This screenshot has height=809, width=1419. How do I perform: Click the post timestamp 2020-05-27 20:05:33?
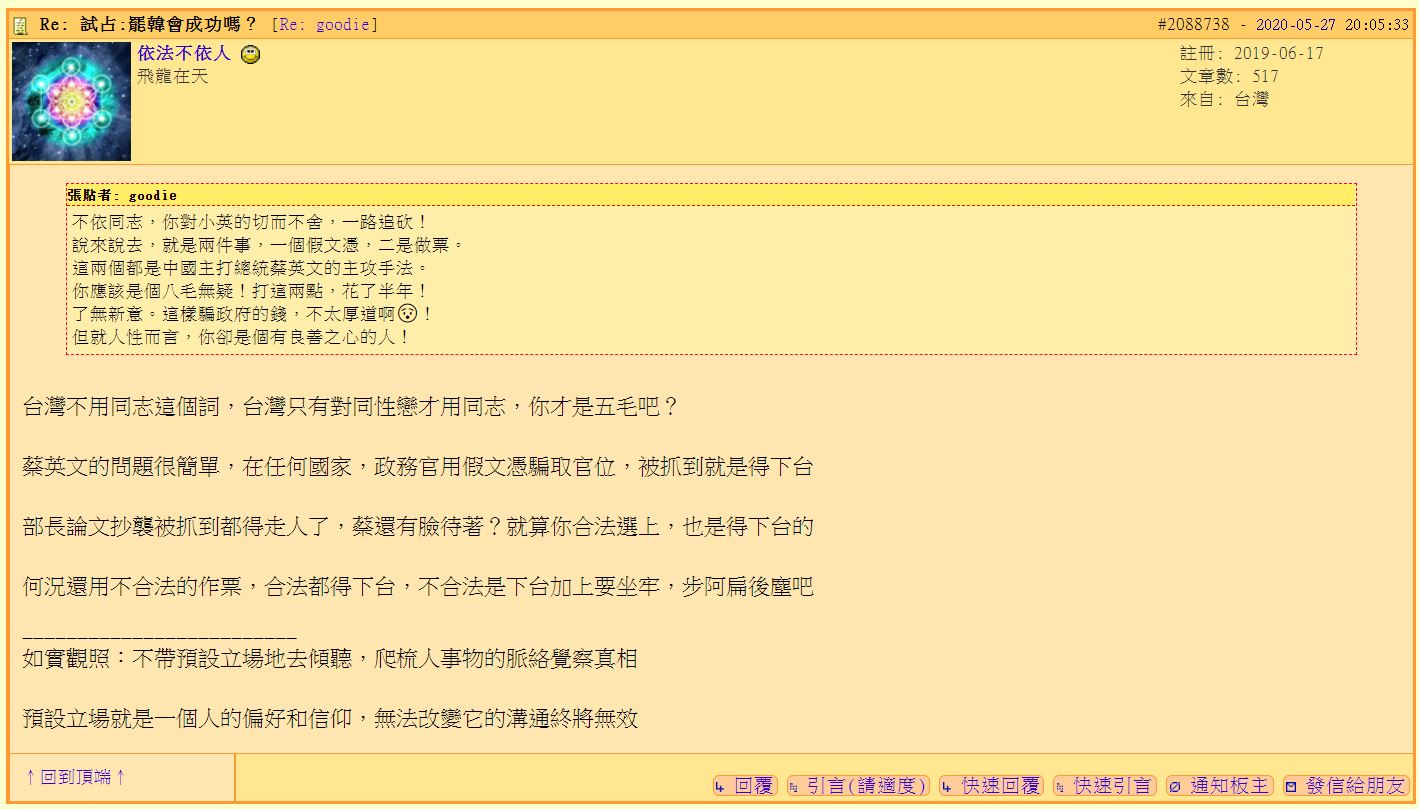pyautogui.click(x=1332, y=25)
